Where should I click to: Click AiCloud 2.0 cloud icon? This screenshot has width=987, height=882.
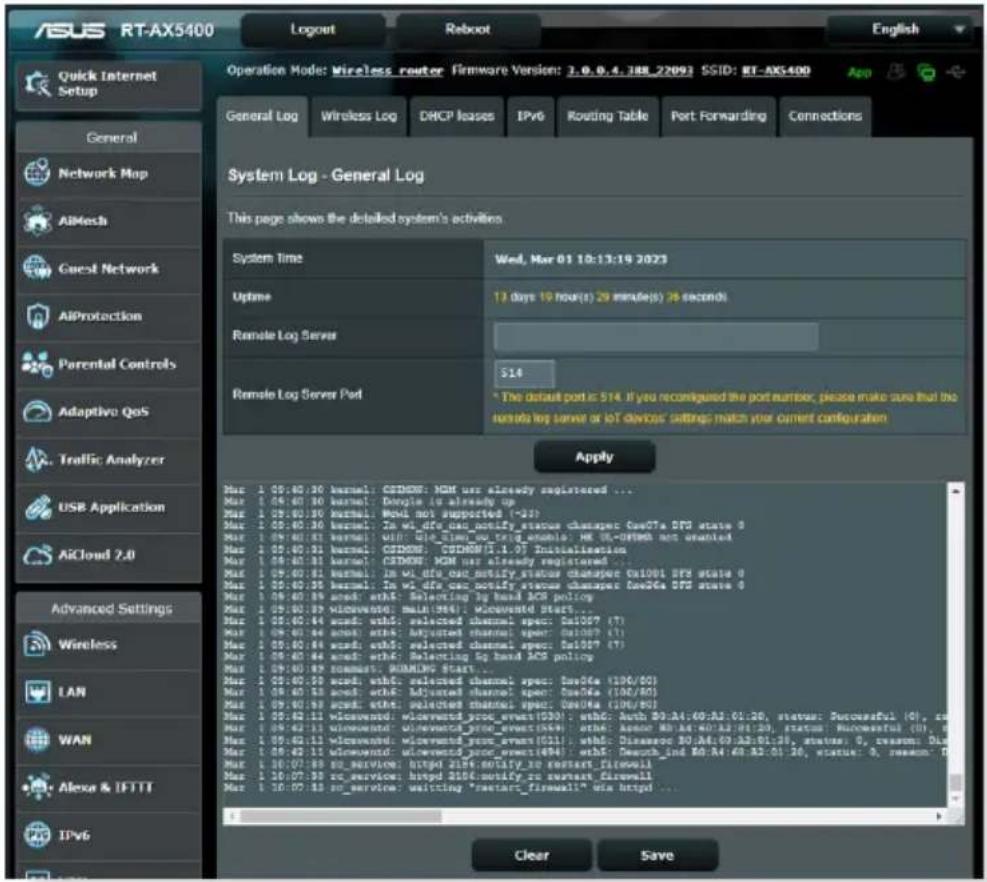click(37, 555)
